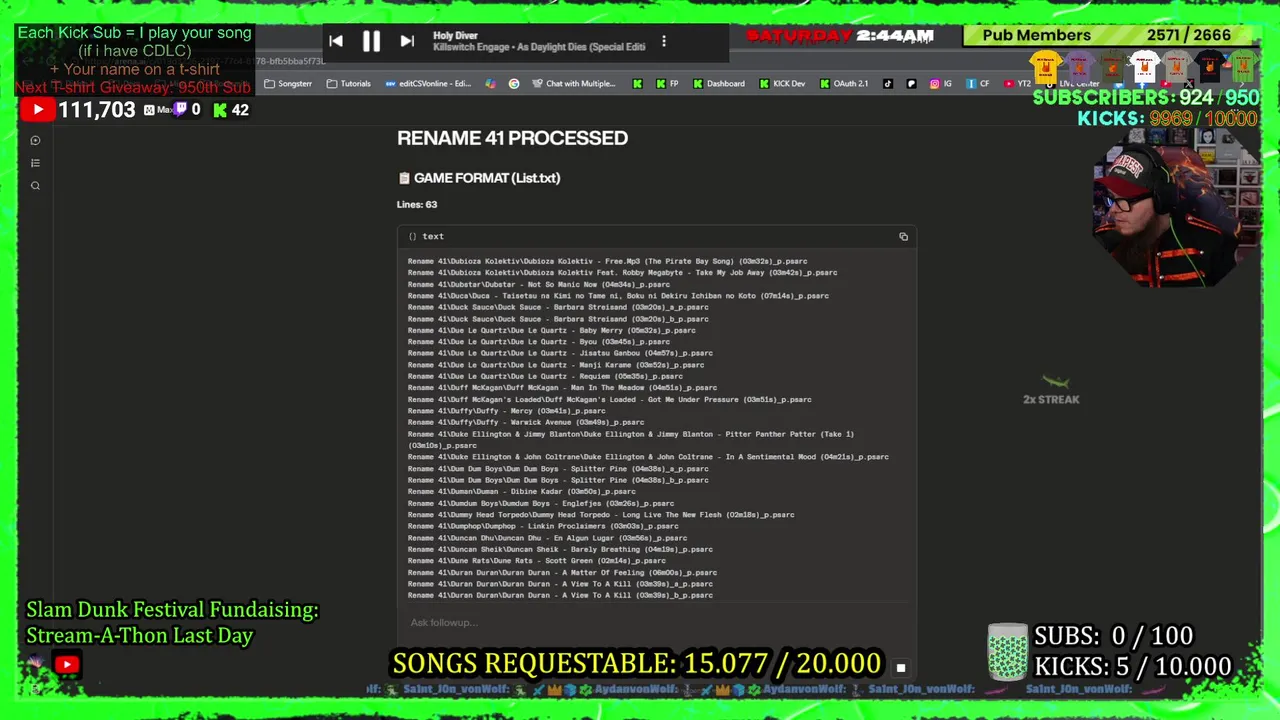Select the Duman Dibine Kadar line
The image size is (1280, 720).
pos(521,492)
